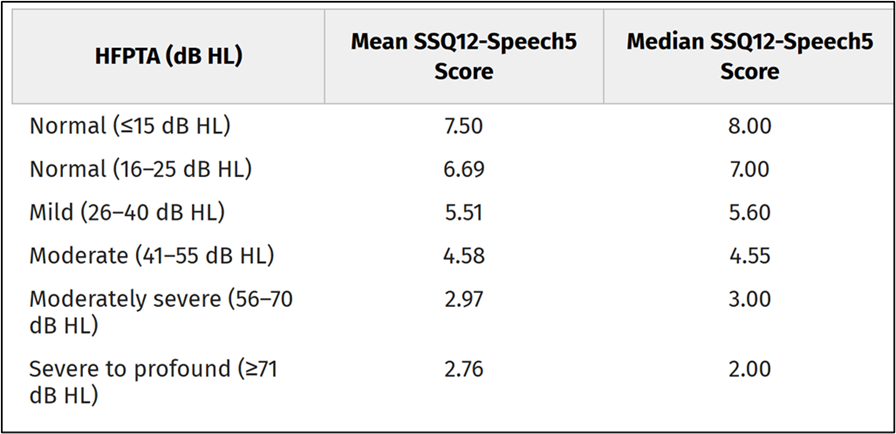Select the Normal (16–25 dB HL) row label
Screen dimensions: 896x434
tap(140, 170)
